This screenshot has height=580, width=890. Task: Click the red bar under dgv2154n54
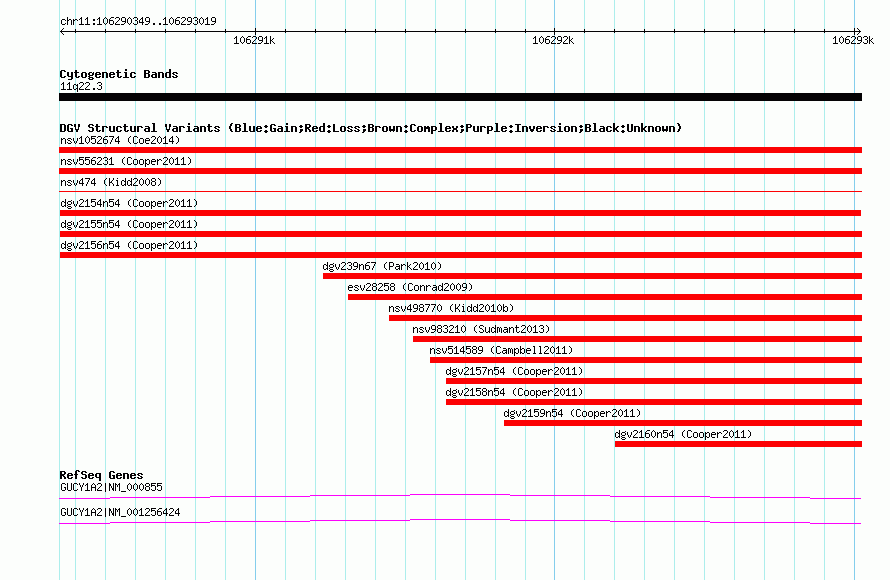point(460,213)
